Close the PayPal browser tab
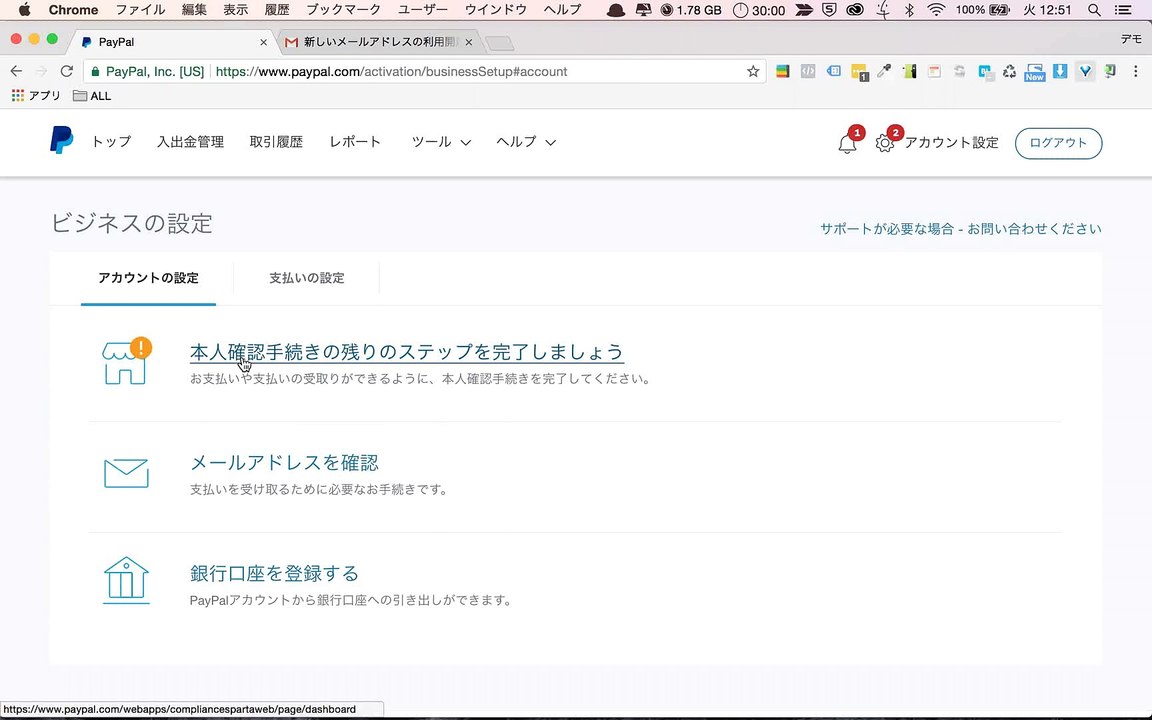This screenshot has width=1152, height=720. click(264, 43)
